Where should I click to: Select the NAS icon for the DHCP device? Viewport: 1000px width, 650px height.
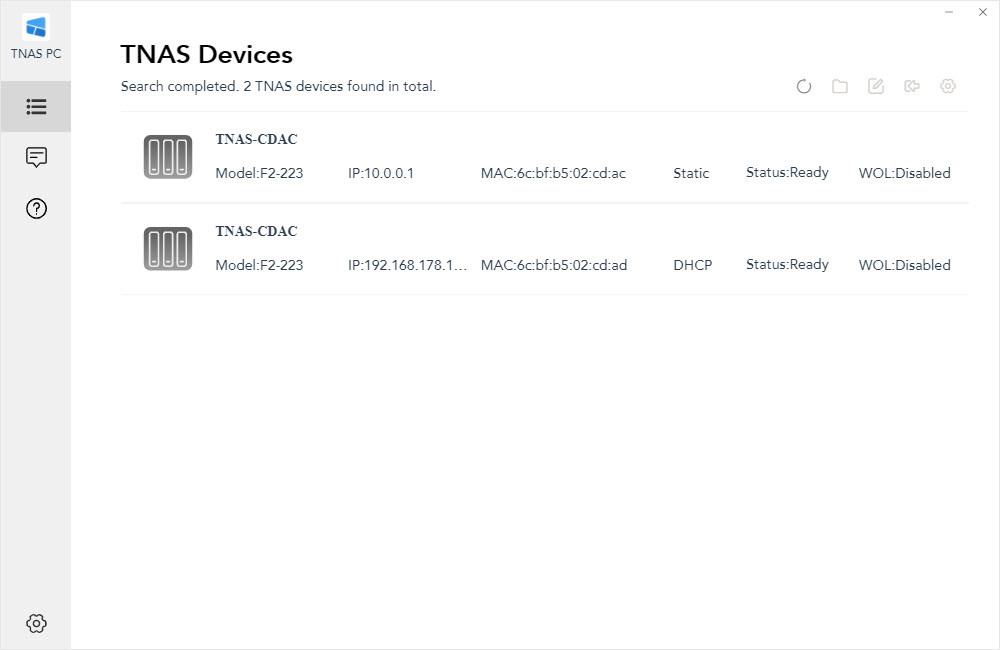(168, 248)
